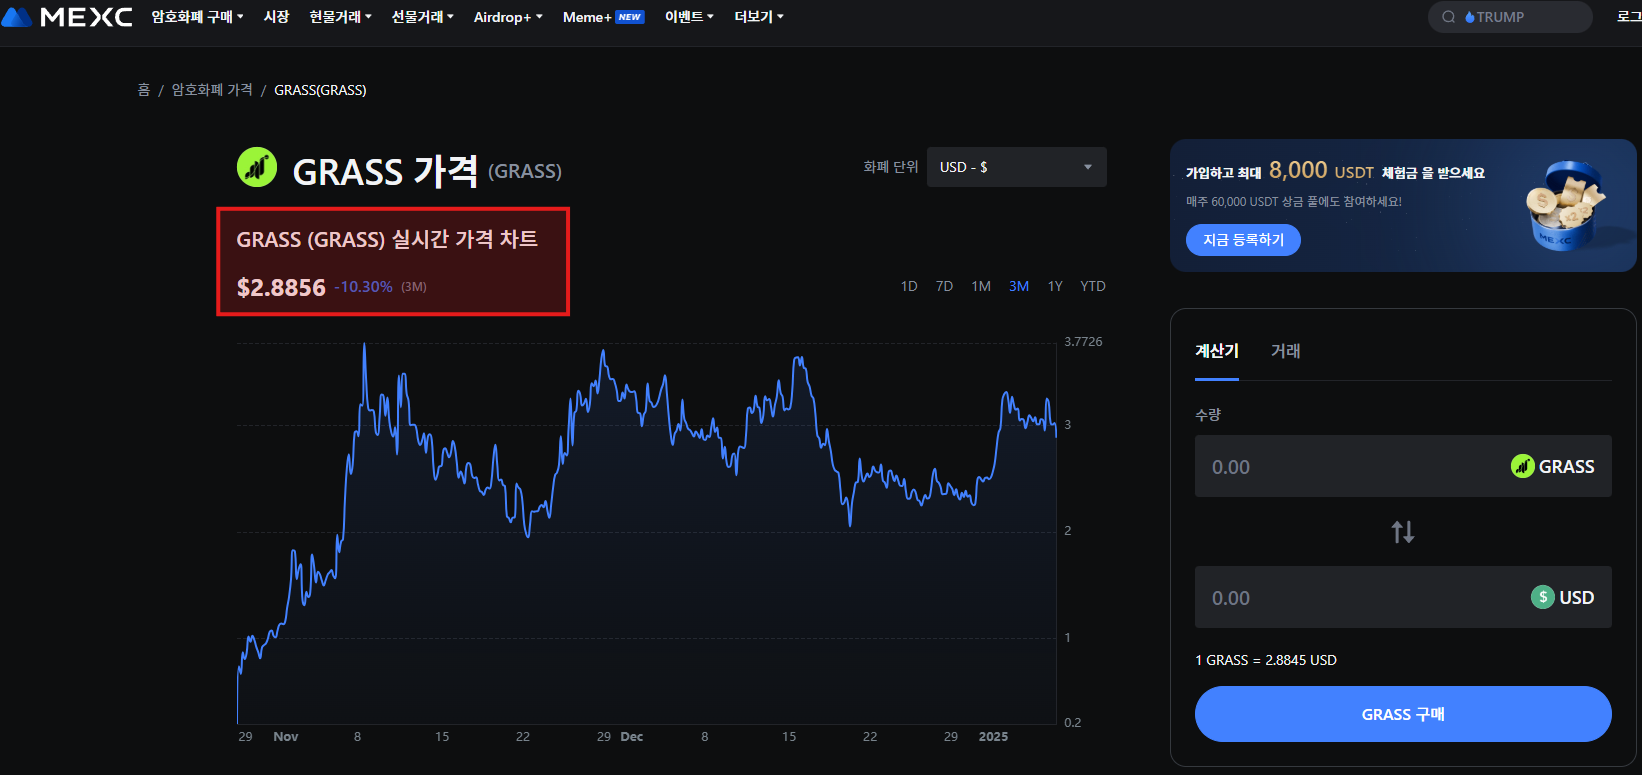Click the Dec label on chart axis
This screenshot has height=775, width=1642.
pyautogui.click(x=632, y=737)
